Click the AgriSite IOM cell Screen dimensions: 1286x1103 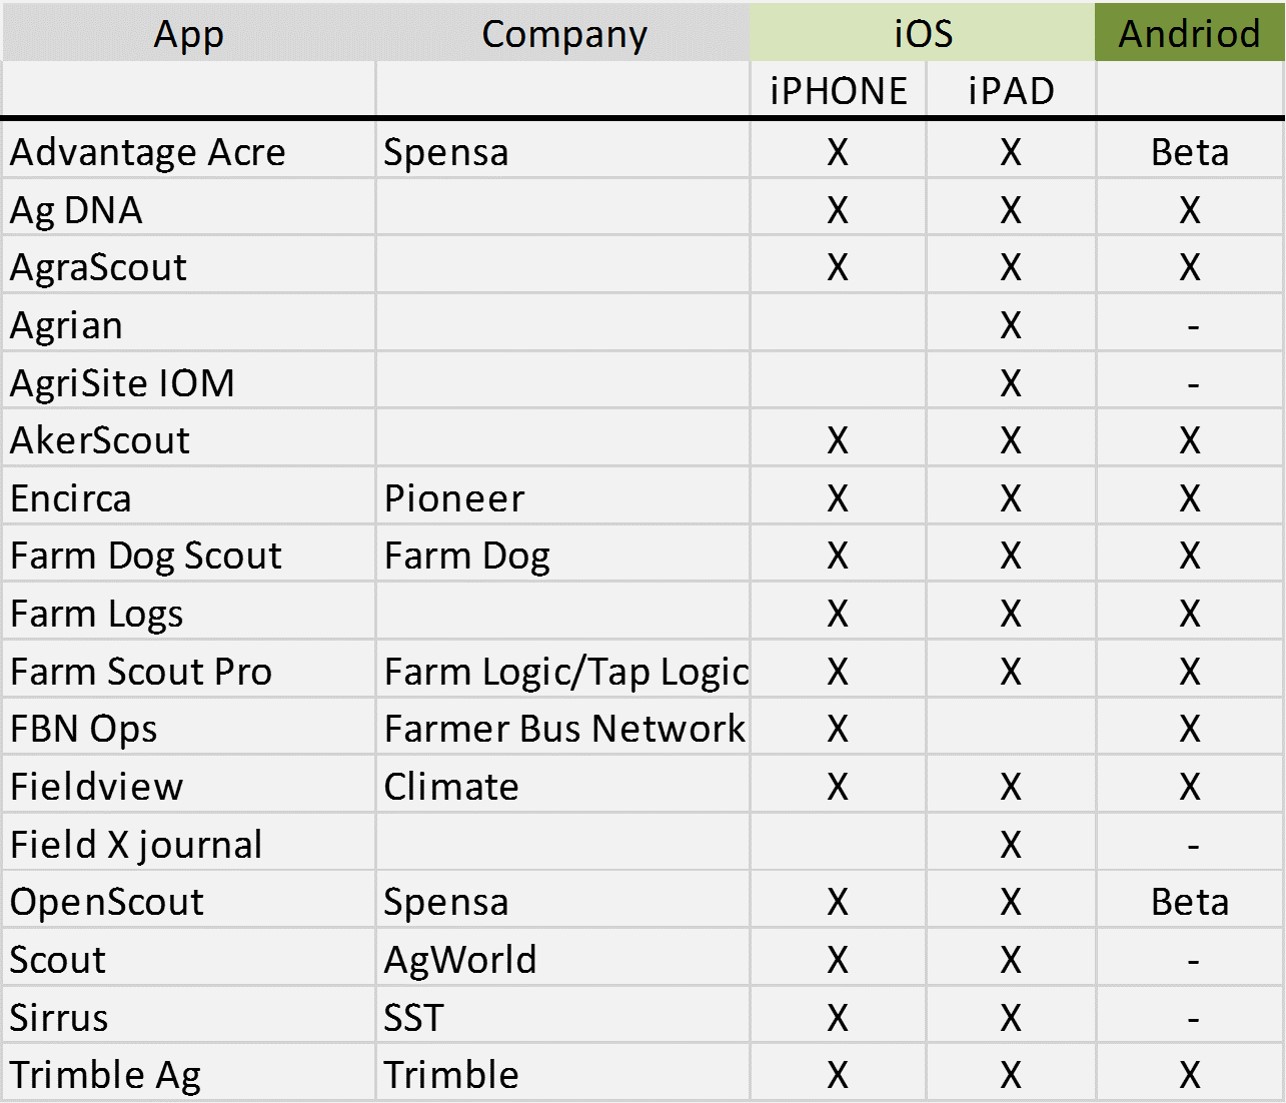122,383
